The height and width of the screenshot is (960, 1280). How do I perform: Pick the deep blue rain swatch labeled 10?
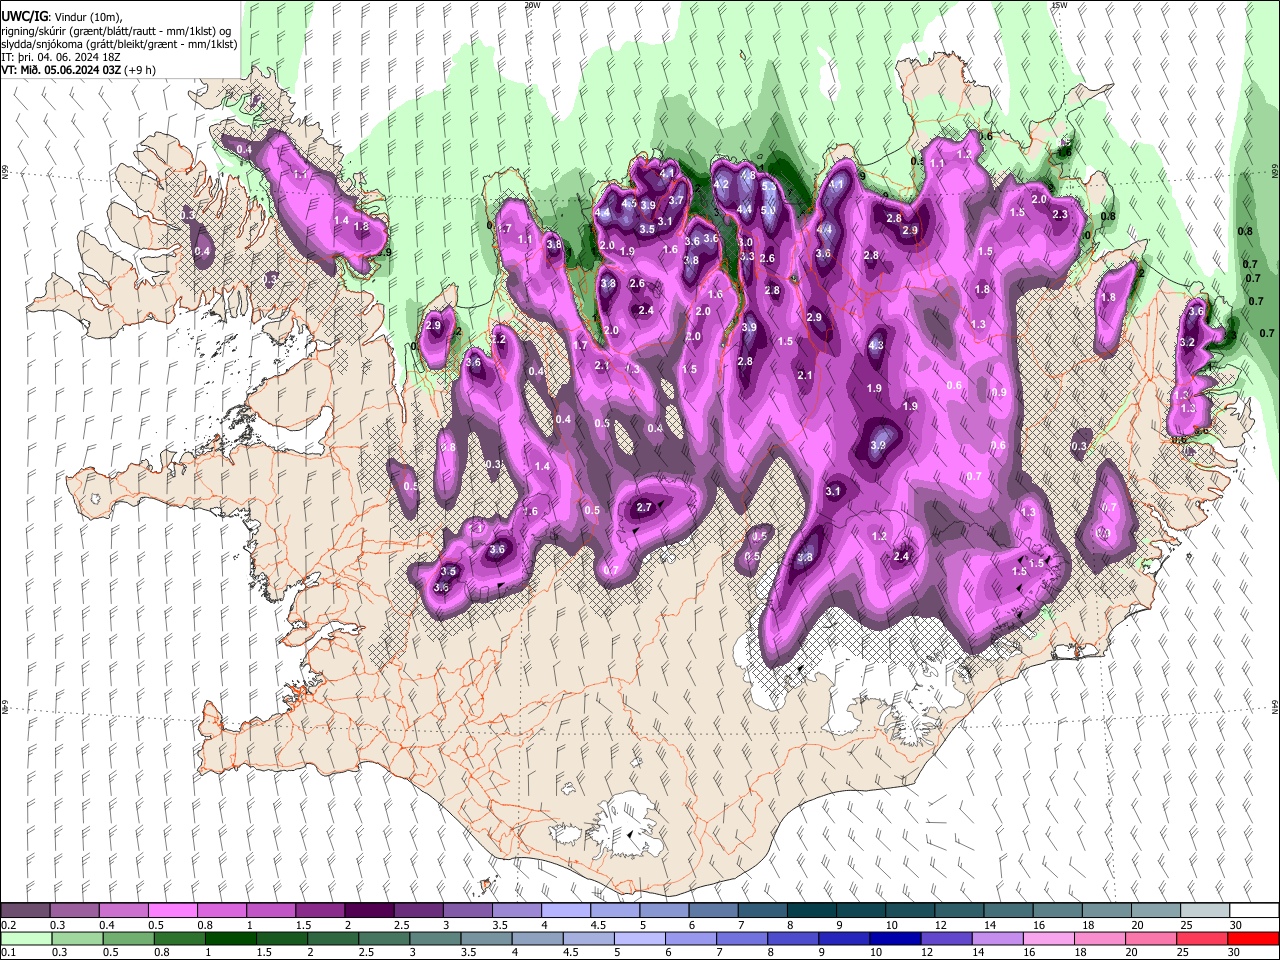coord(894,938)
